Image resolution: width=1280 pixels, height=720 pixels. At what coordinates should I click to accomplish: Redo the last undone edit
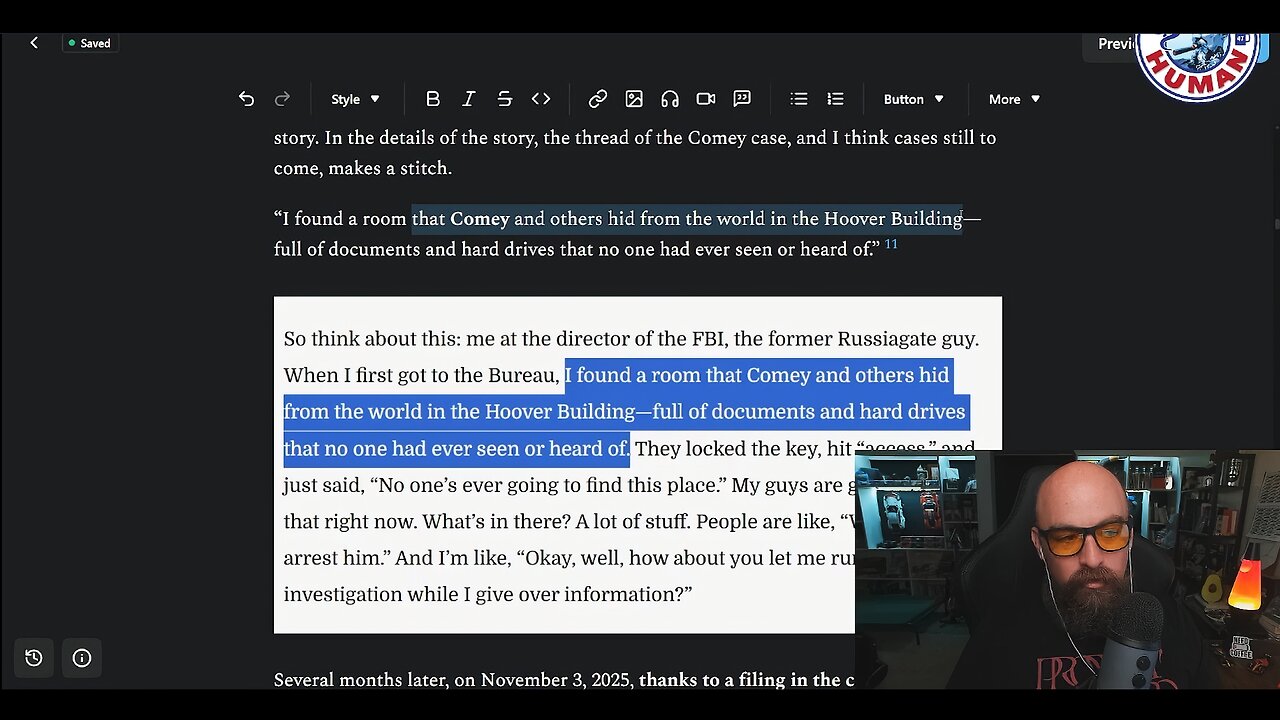point(282,99)
